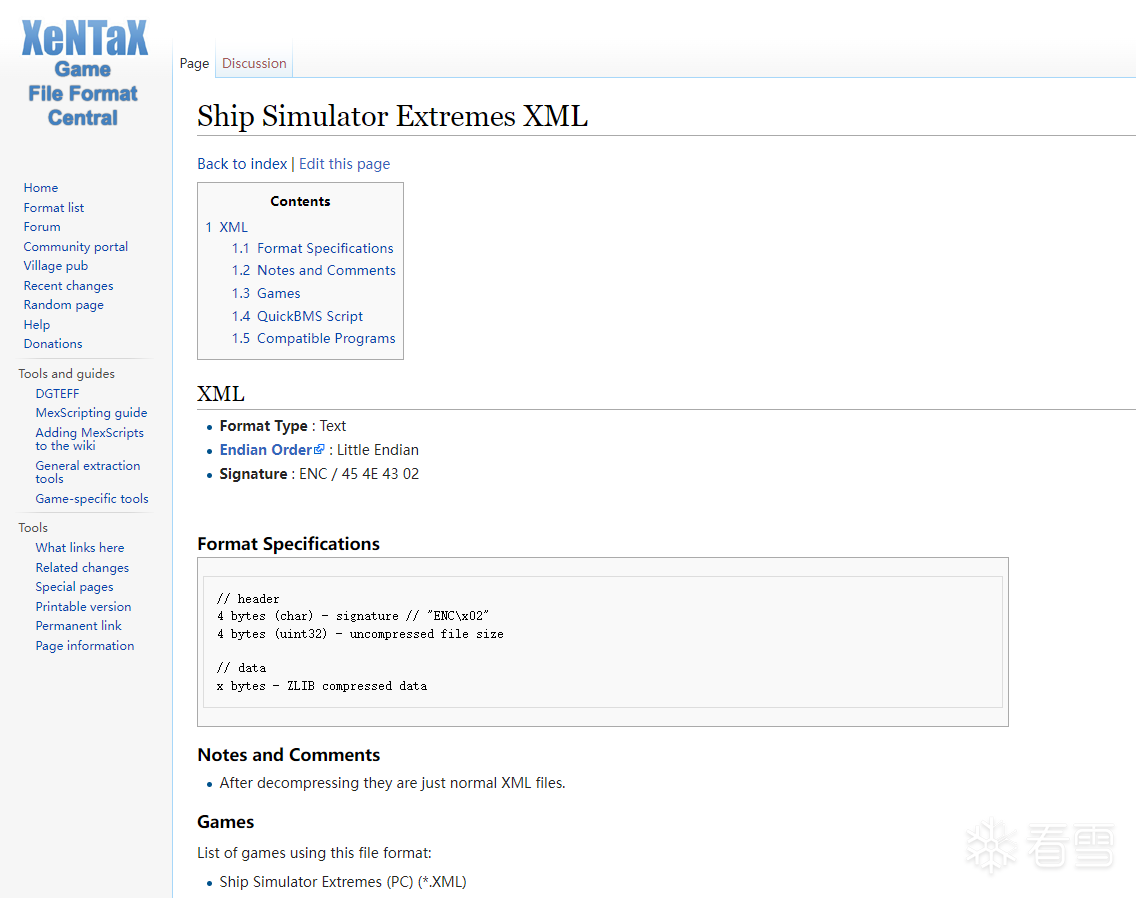Click the Contents box title

point(300,201)
